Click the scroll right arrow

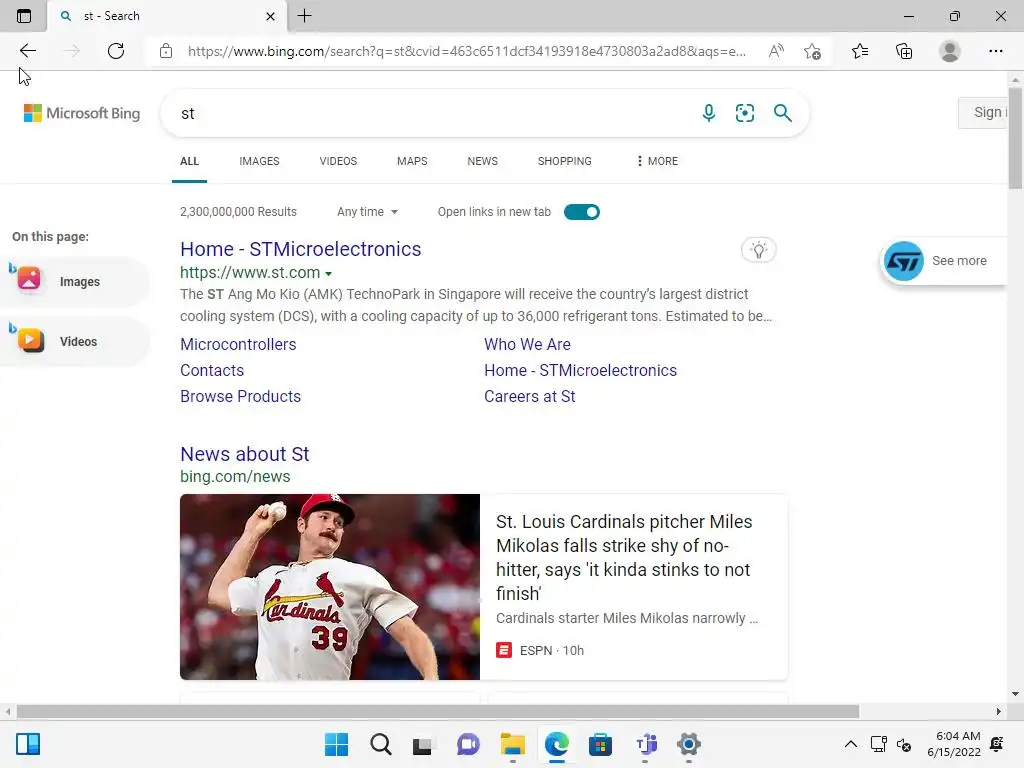click(x=999, y=711)
